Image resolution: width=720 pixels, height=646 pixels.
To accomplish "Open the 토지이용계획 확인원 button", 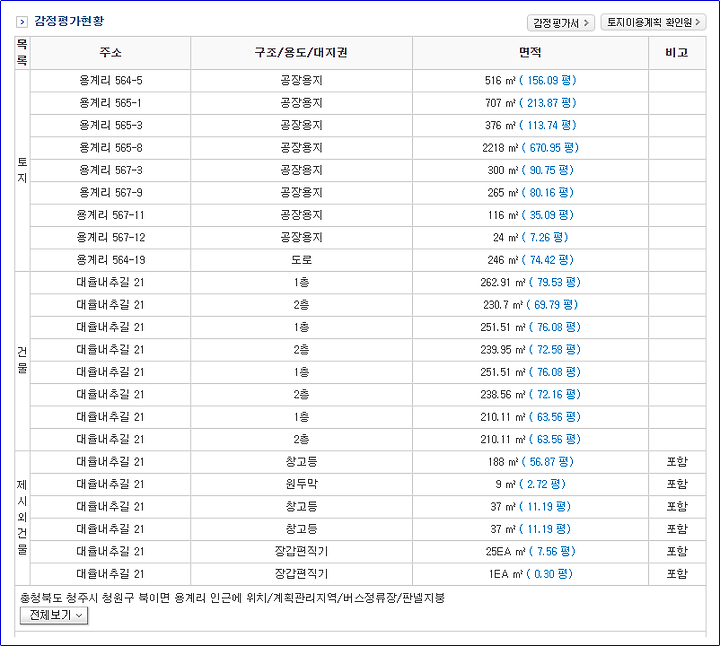I will point(653,22).
